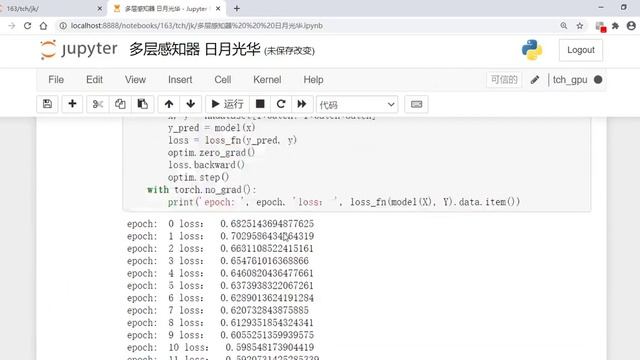View site information icon in address bar
The image size is (640, 360).
pos(63,26)
